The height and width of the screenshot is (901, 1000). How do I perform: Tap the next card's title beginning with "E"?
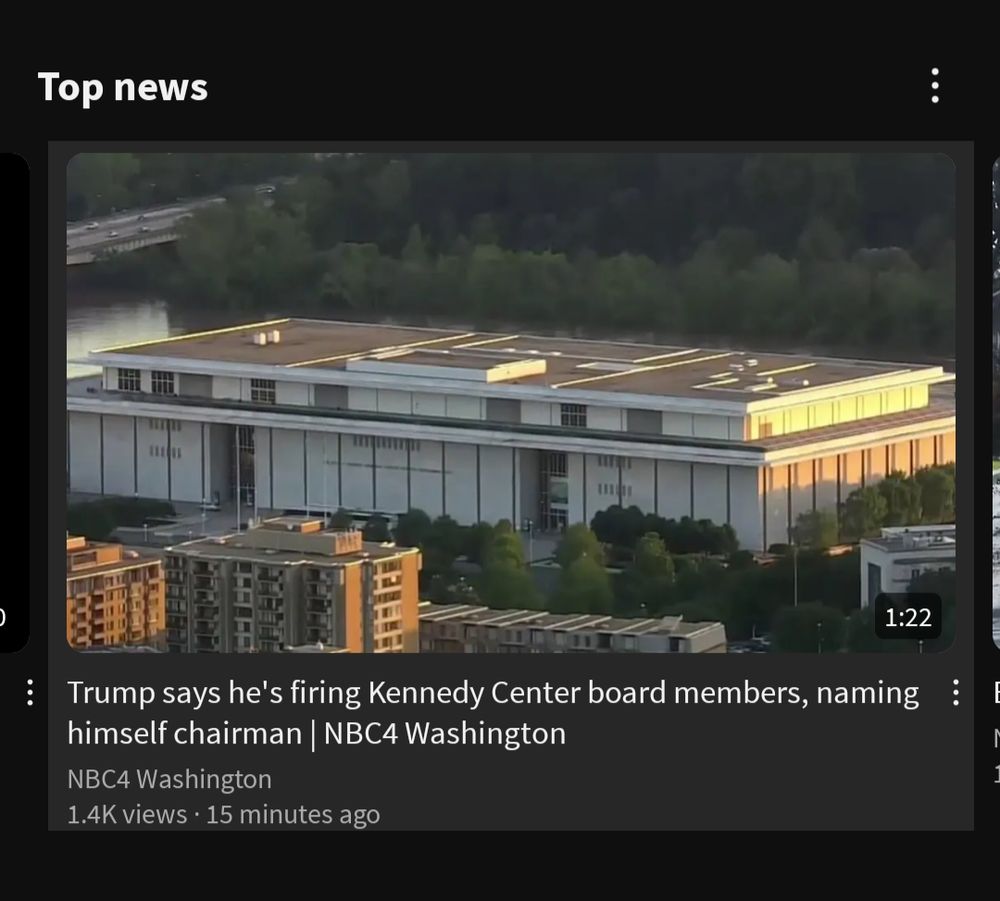point(996,692)
